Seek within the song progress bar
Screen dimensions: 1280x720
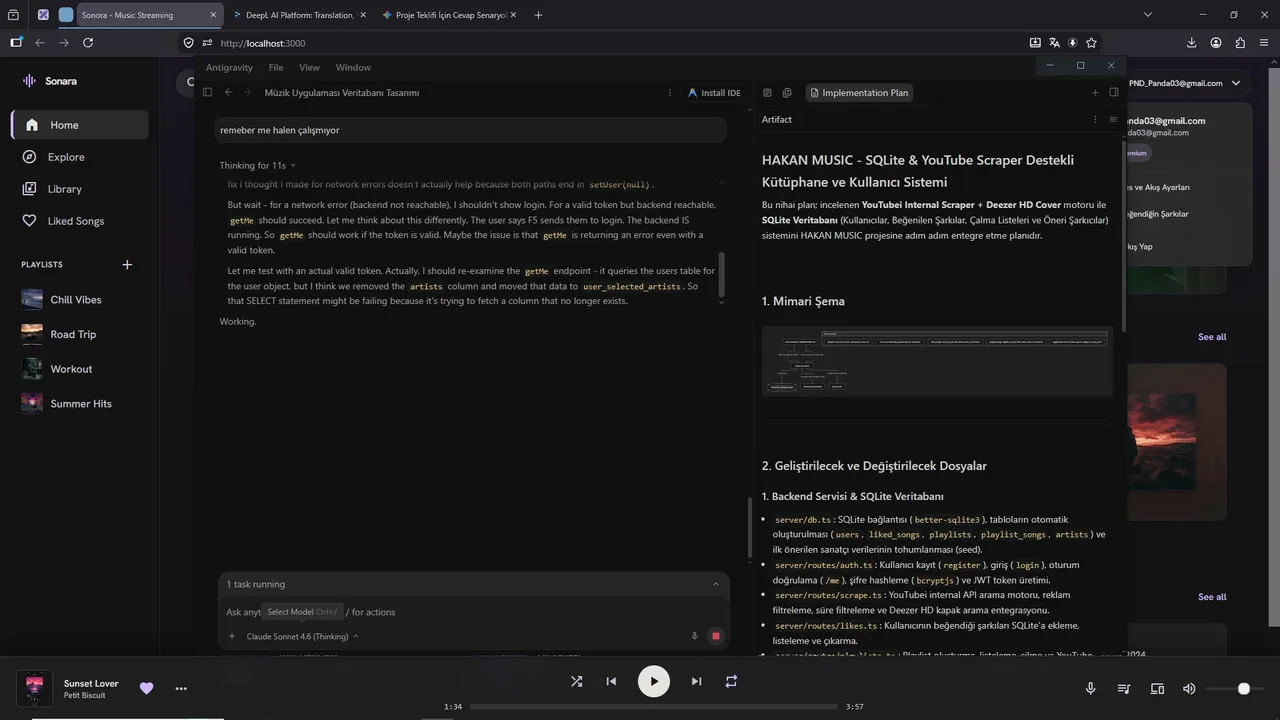tap(654, 707)
